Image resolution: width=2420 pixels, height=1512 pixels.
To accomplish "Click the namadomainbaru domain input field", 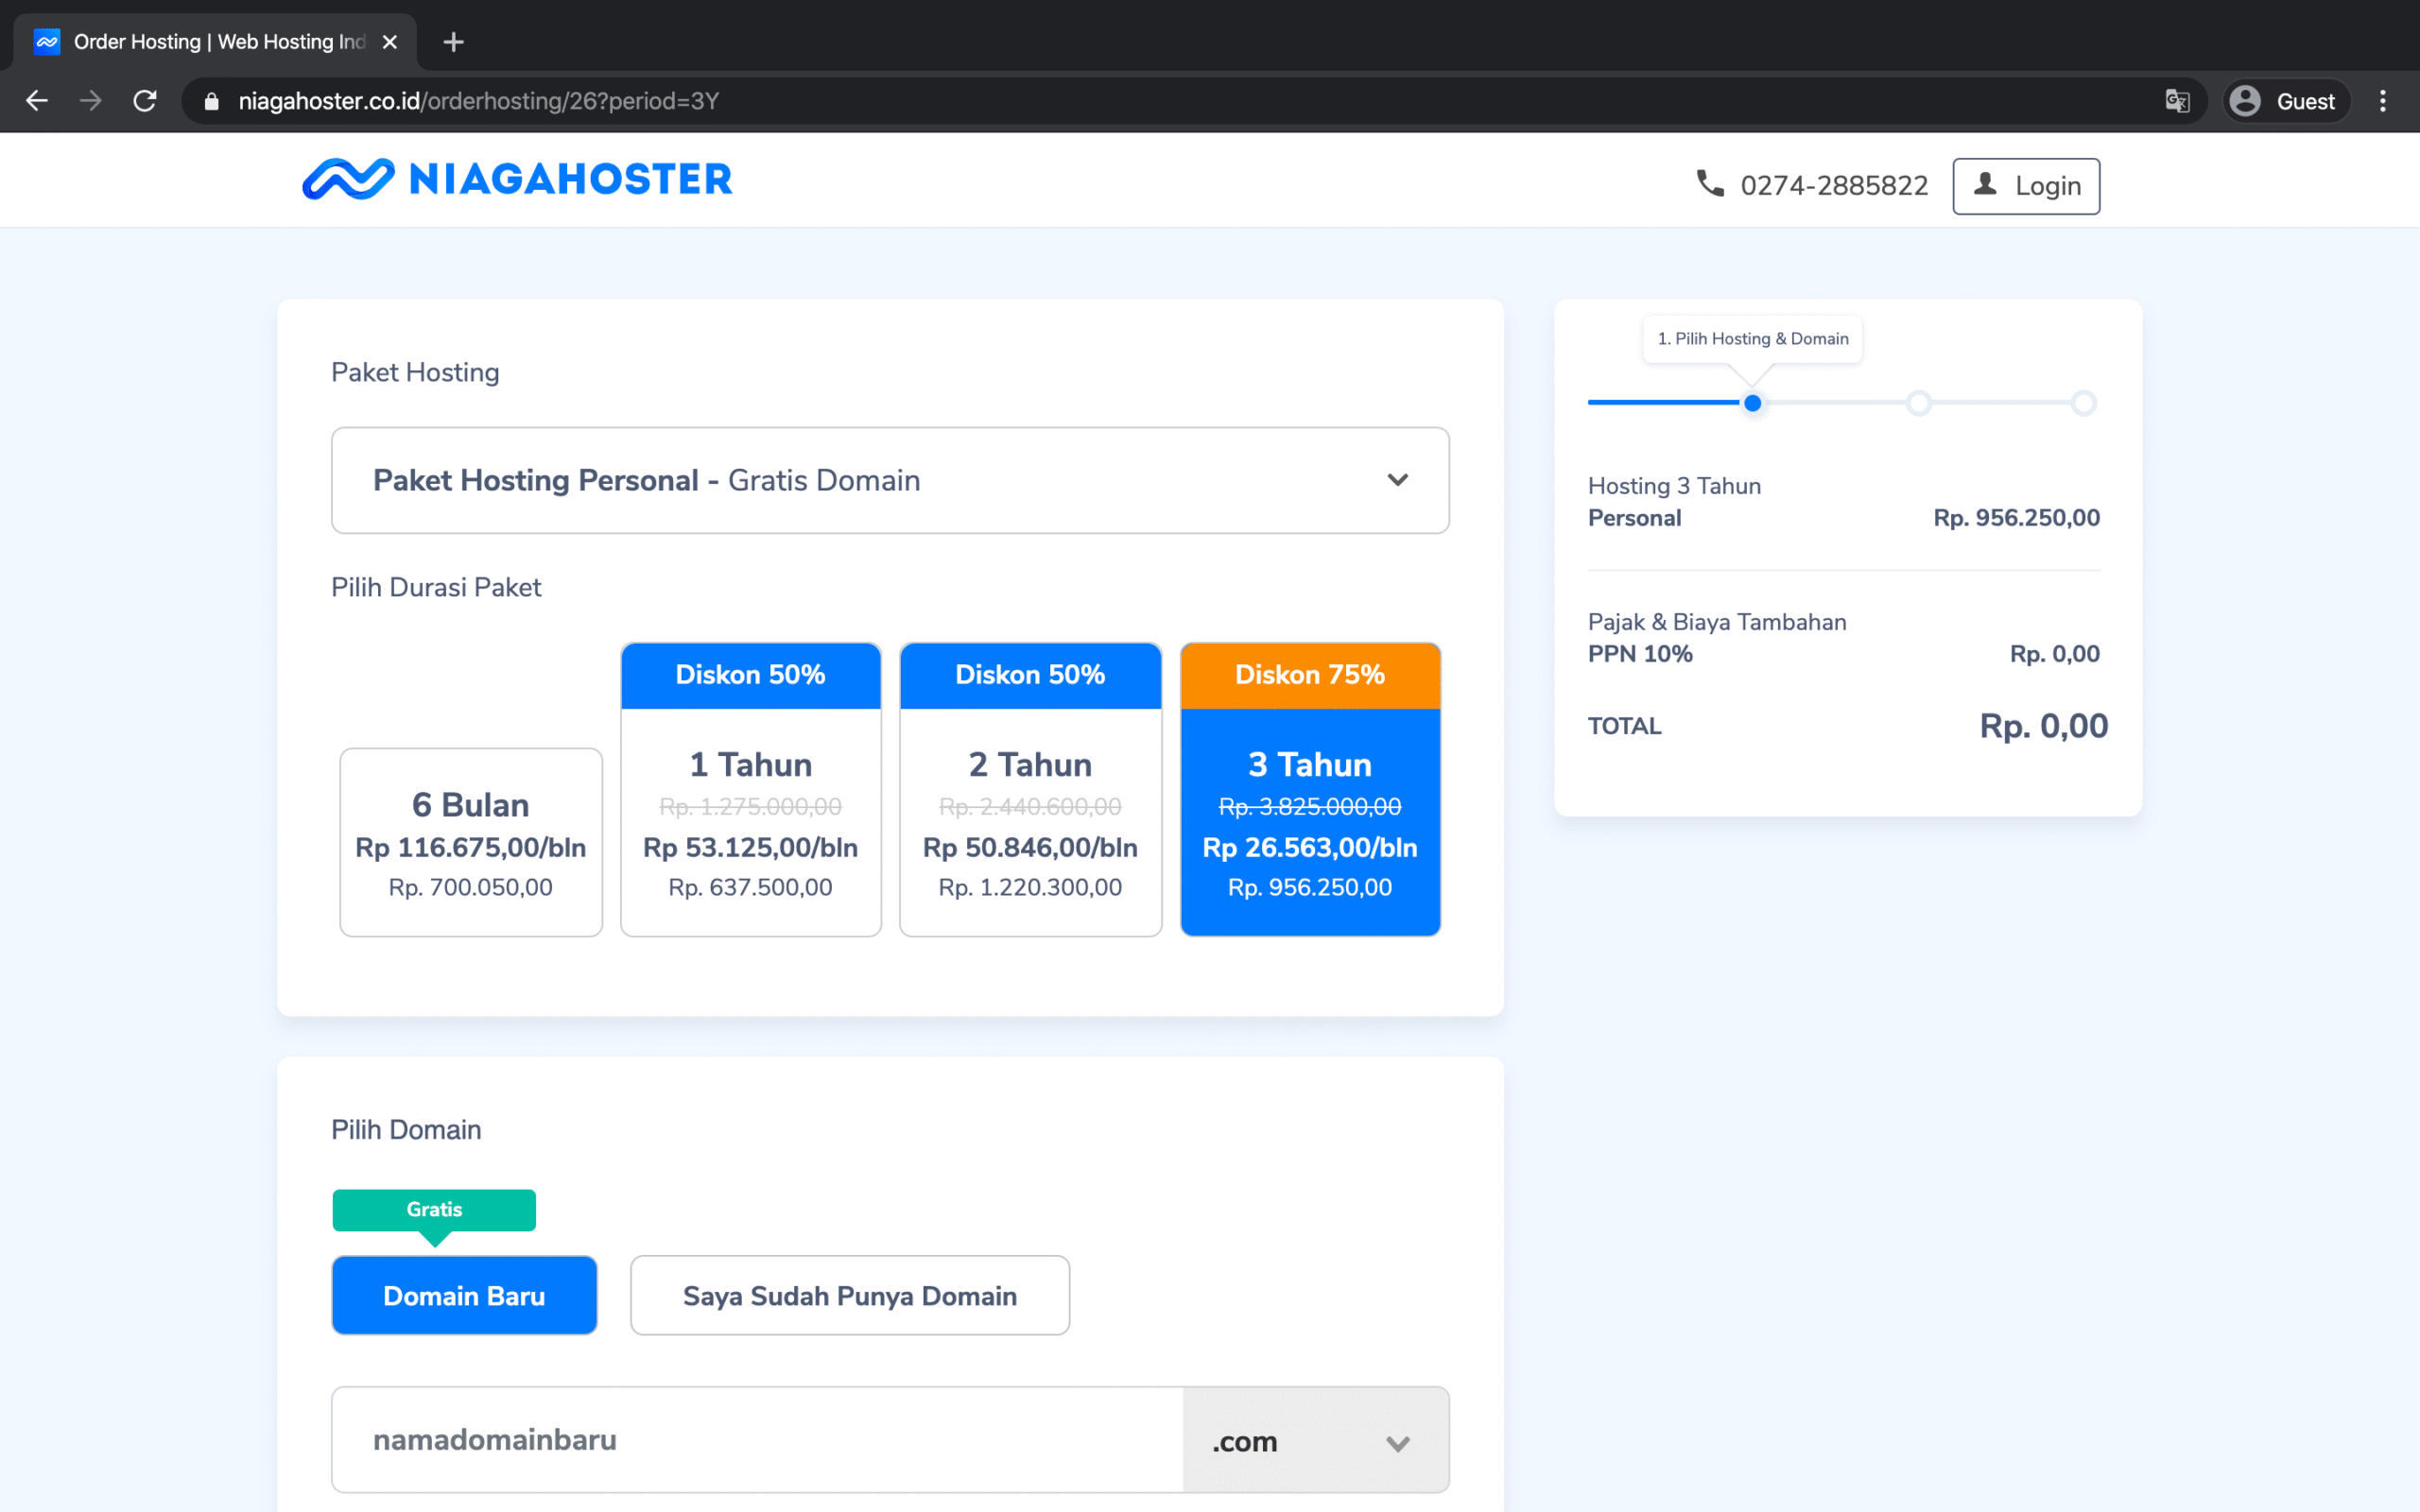I will pyautogui.click(x=757, y=1440).
